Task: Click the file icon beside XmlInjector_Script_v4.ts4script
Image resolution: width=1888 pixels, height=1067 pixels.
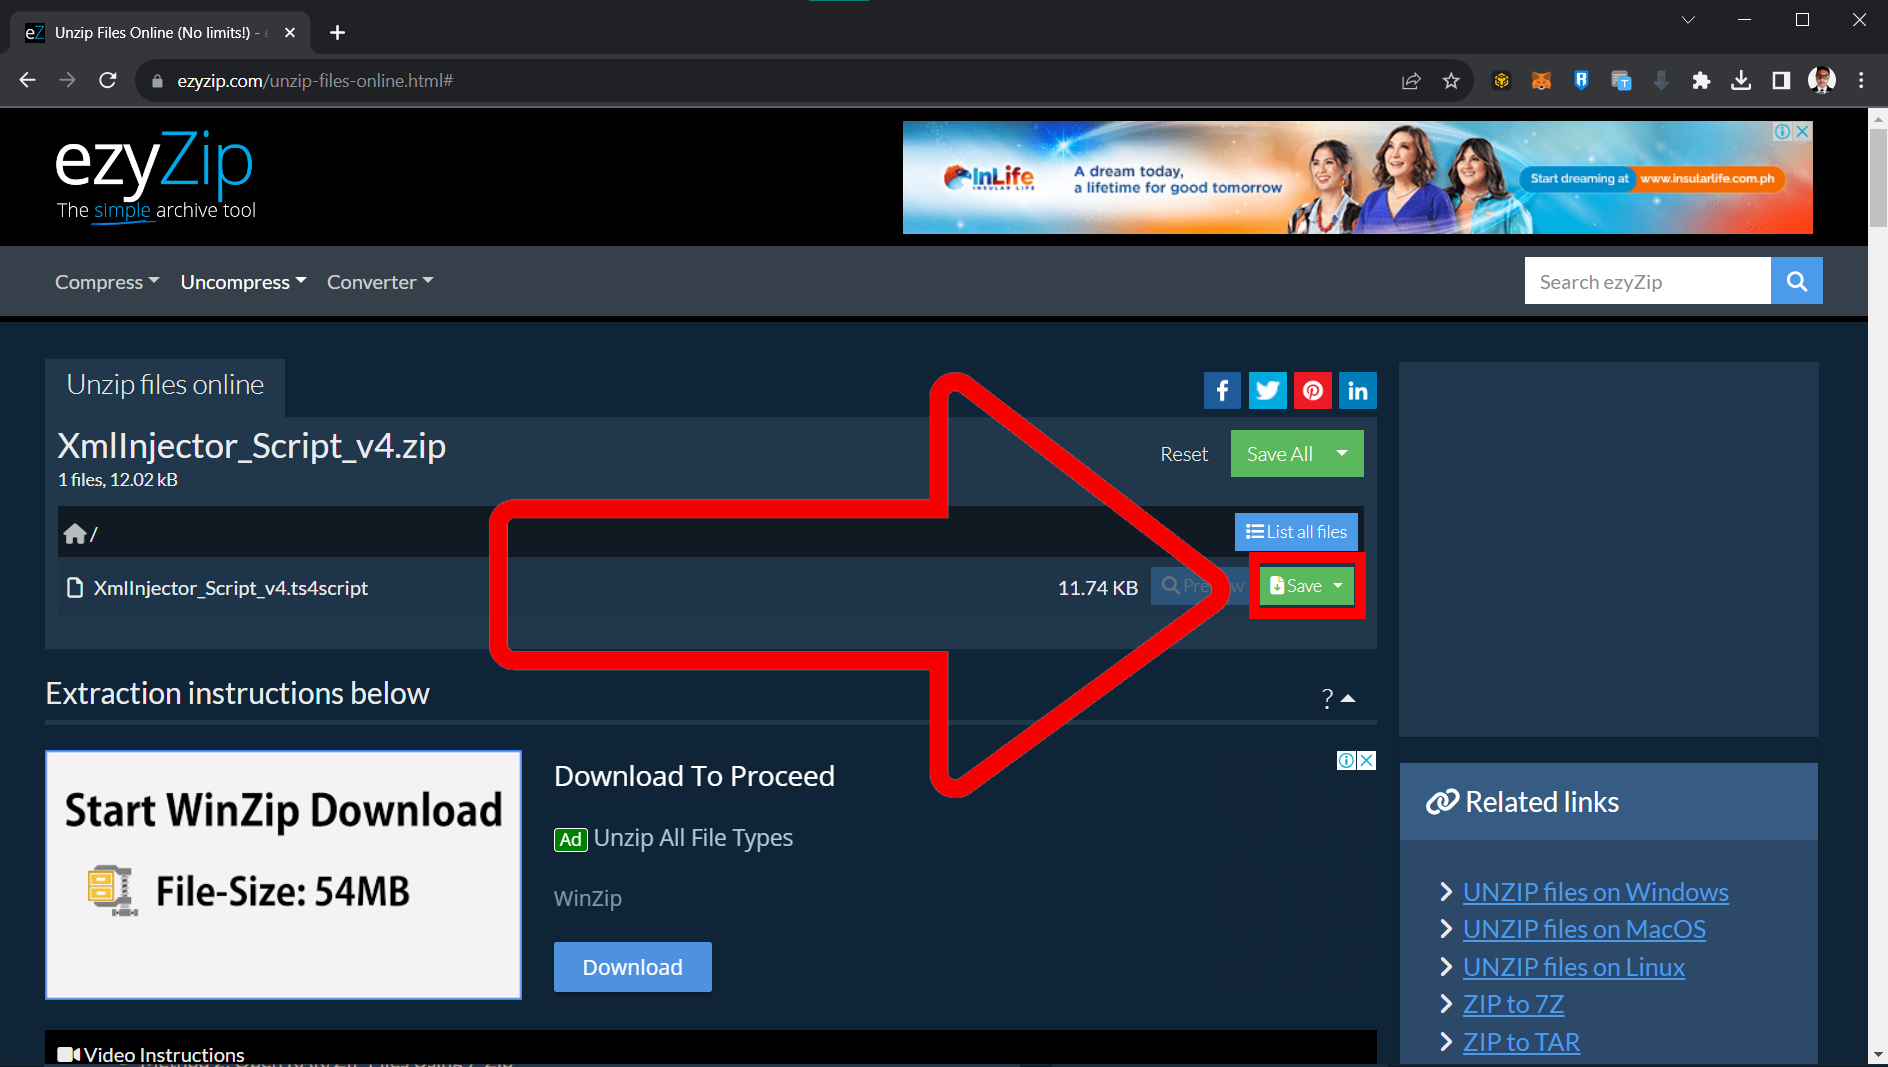Action: pyautogui.click(x=75, y=588)
